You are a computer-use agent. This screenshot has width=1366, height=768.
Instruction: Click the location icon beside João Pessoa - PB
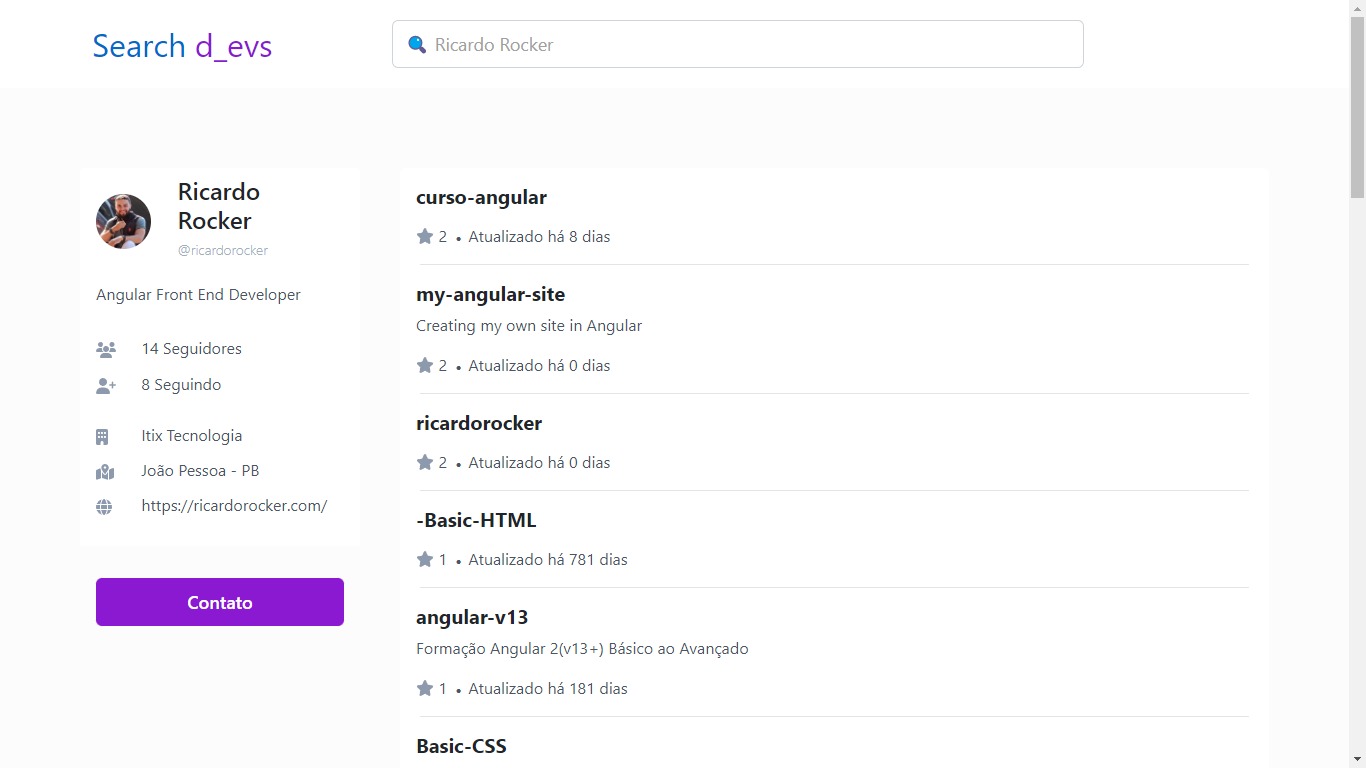pyautogui.click(x=105, y=470)
